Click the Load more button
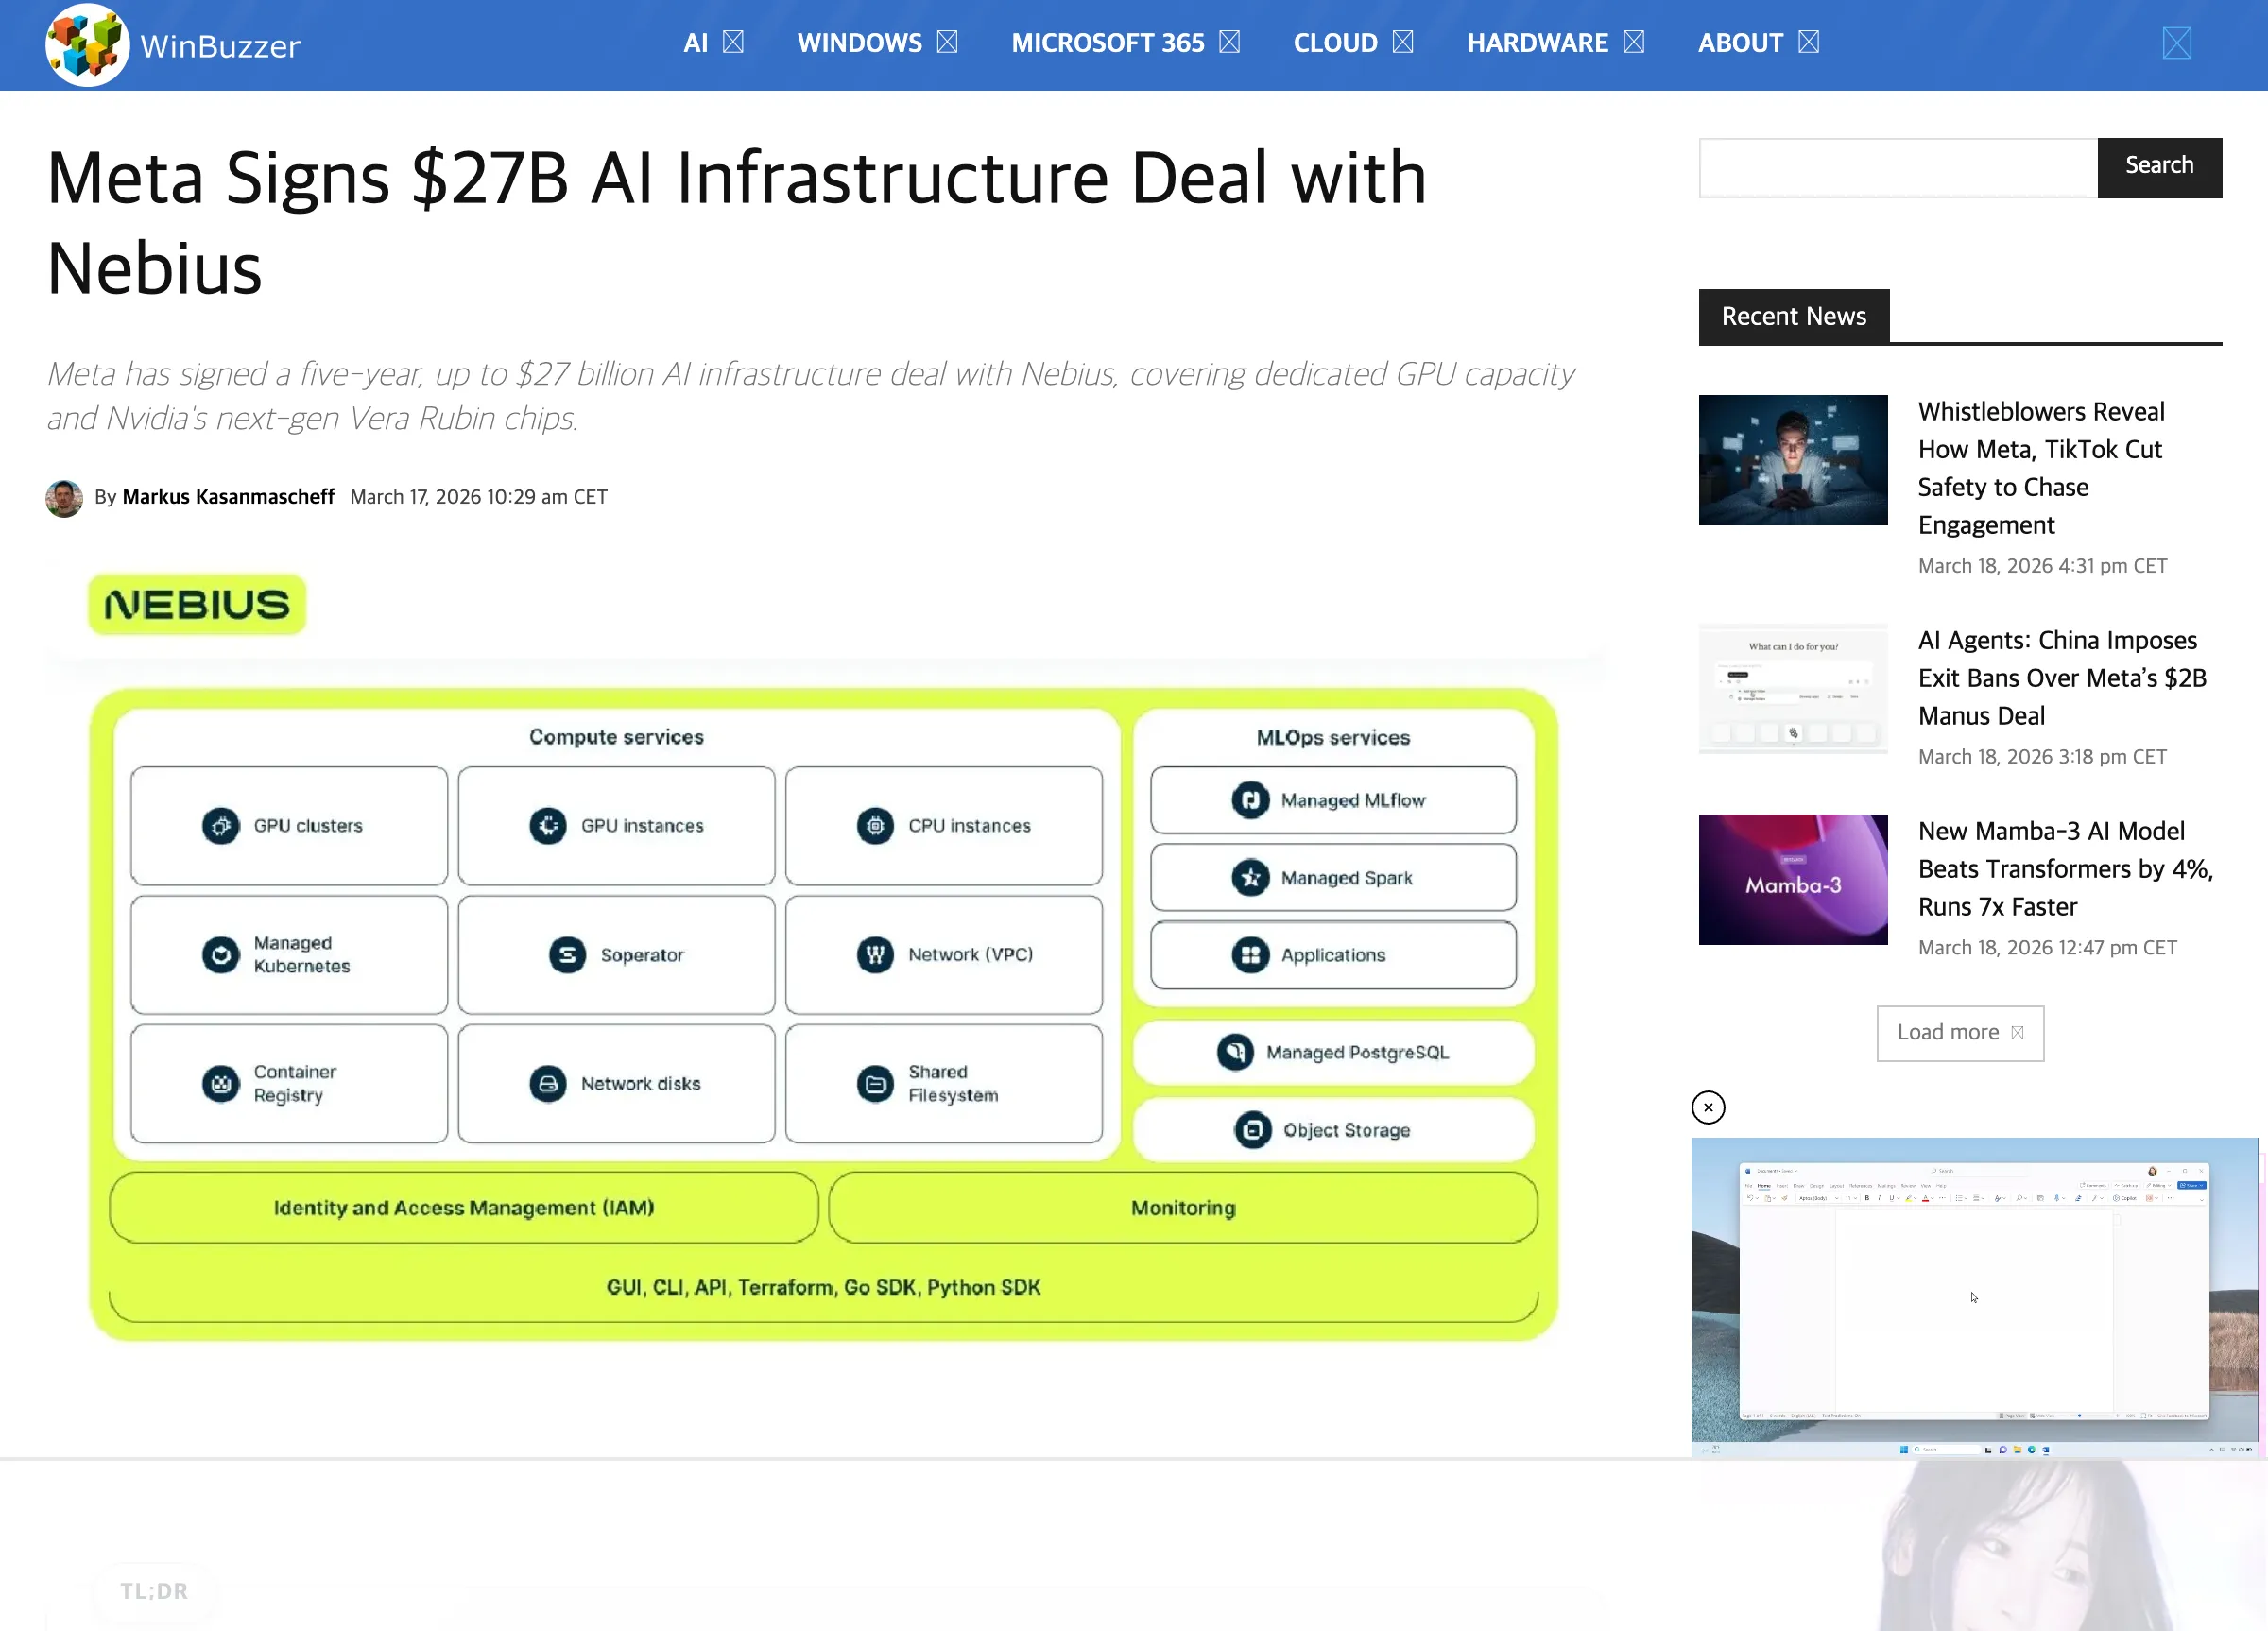Screen dimensions: 2268x1631 [1959, 1032]
